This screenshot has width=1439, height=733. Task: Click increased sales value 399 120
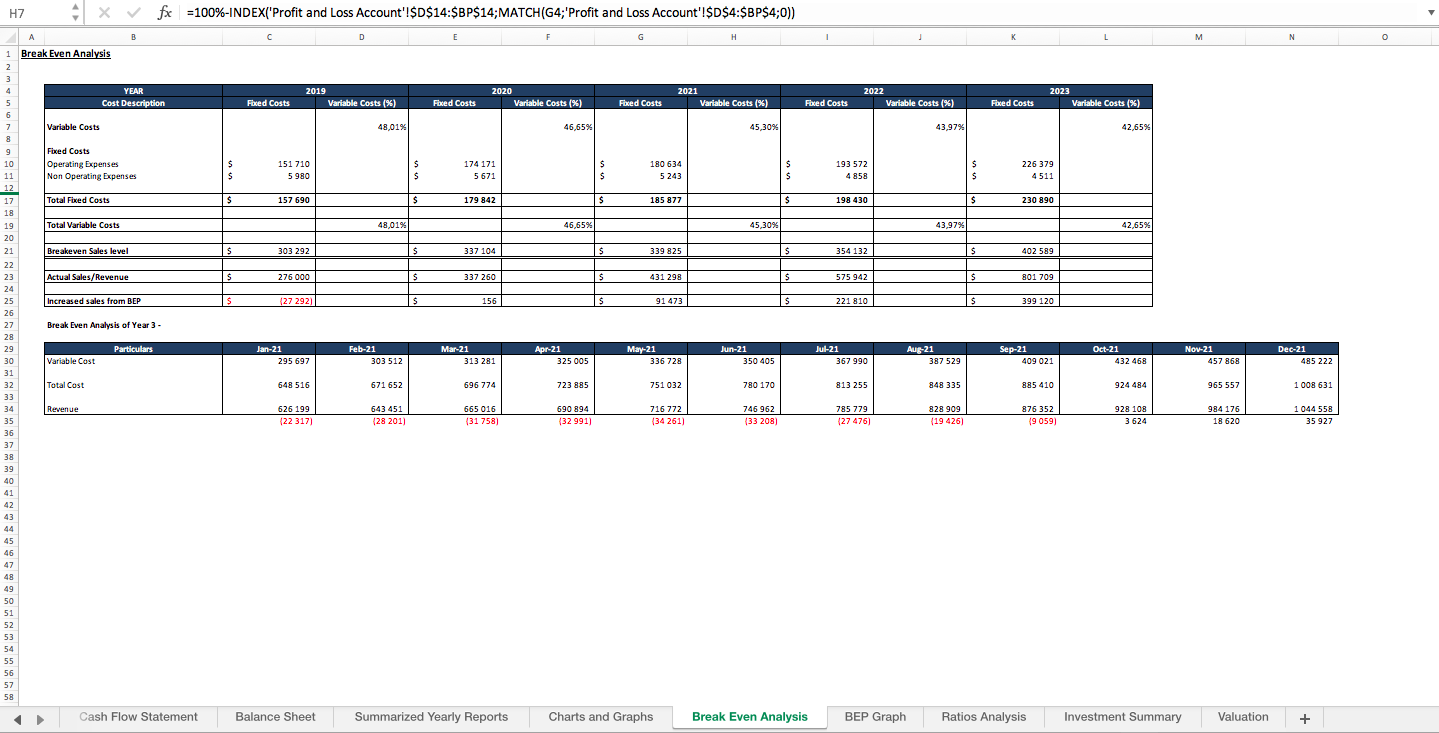[x=1012, y=301]
